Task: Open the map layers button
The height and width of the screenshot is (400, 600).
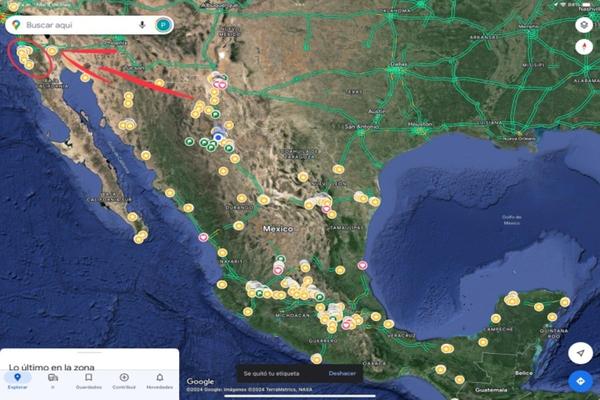Action: [x=583, y=25]
